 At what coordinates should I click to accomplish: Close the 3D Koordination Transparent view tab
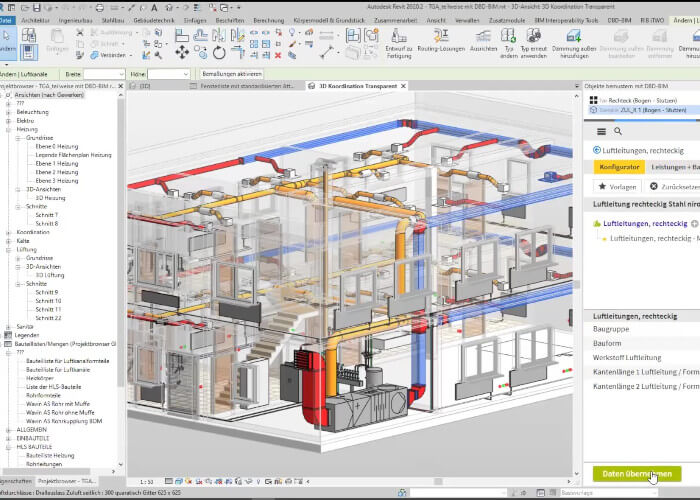403,86
